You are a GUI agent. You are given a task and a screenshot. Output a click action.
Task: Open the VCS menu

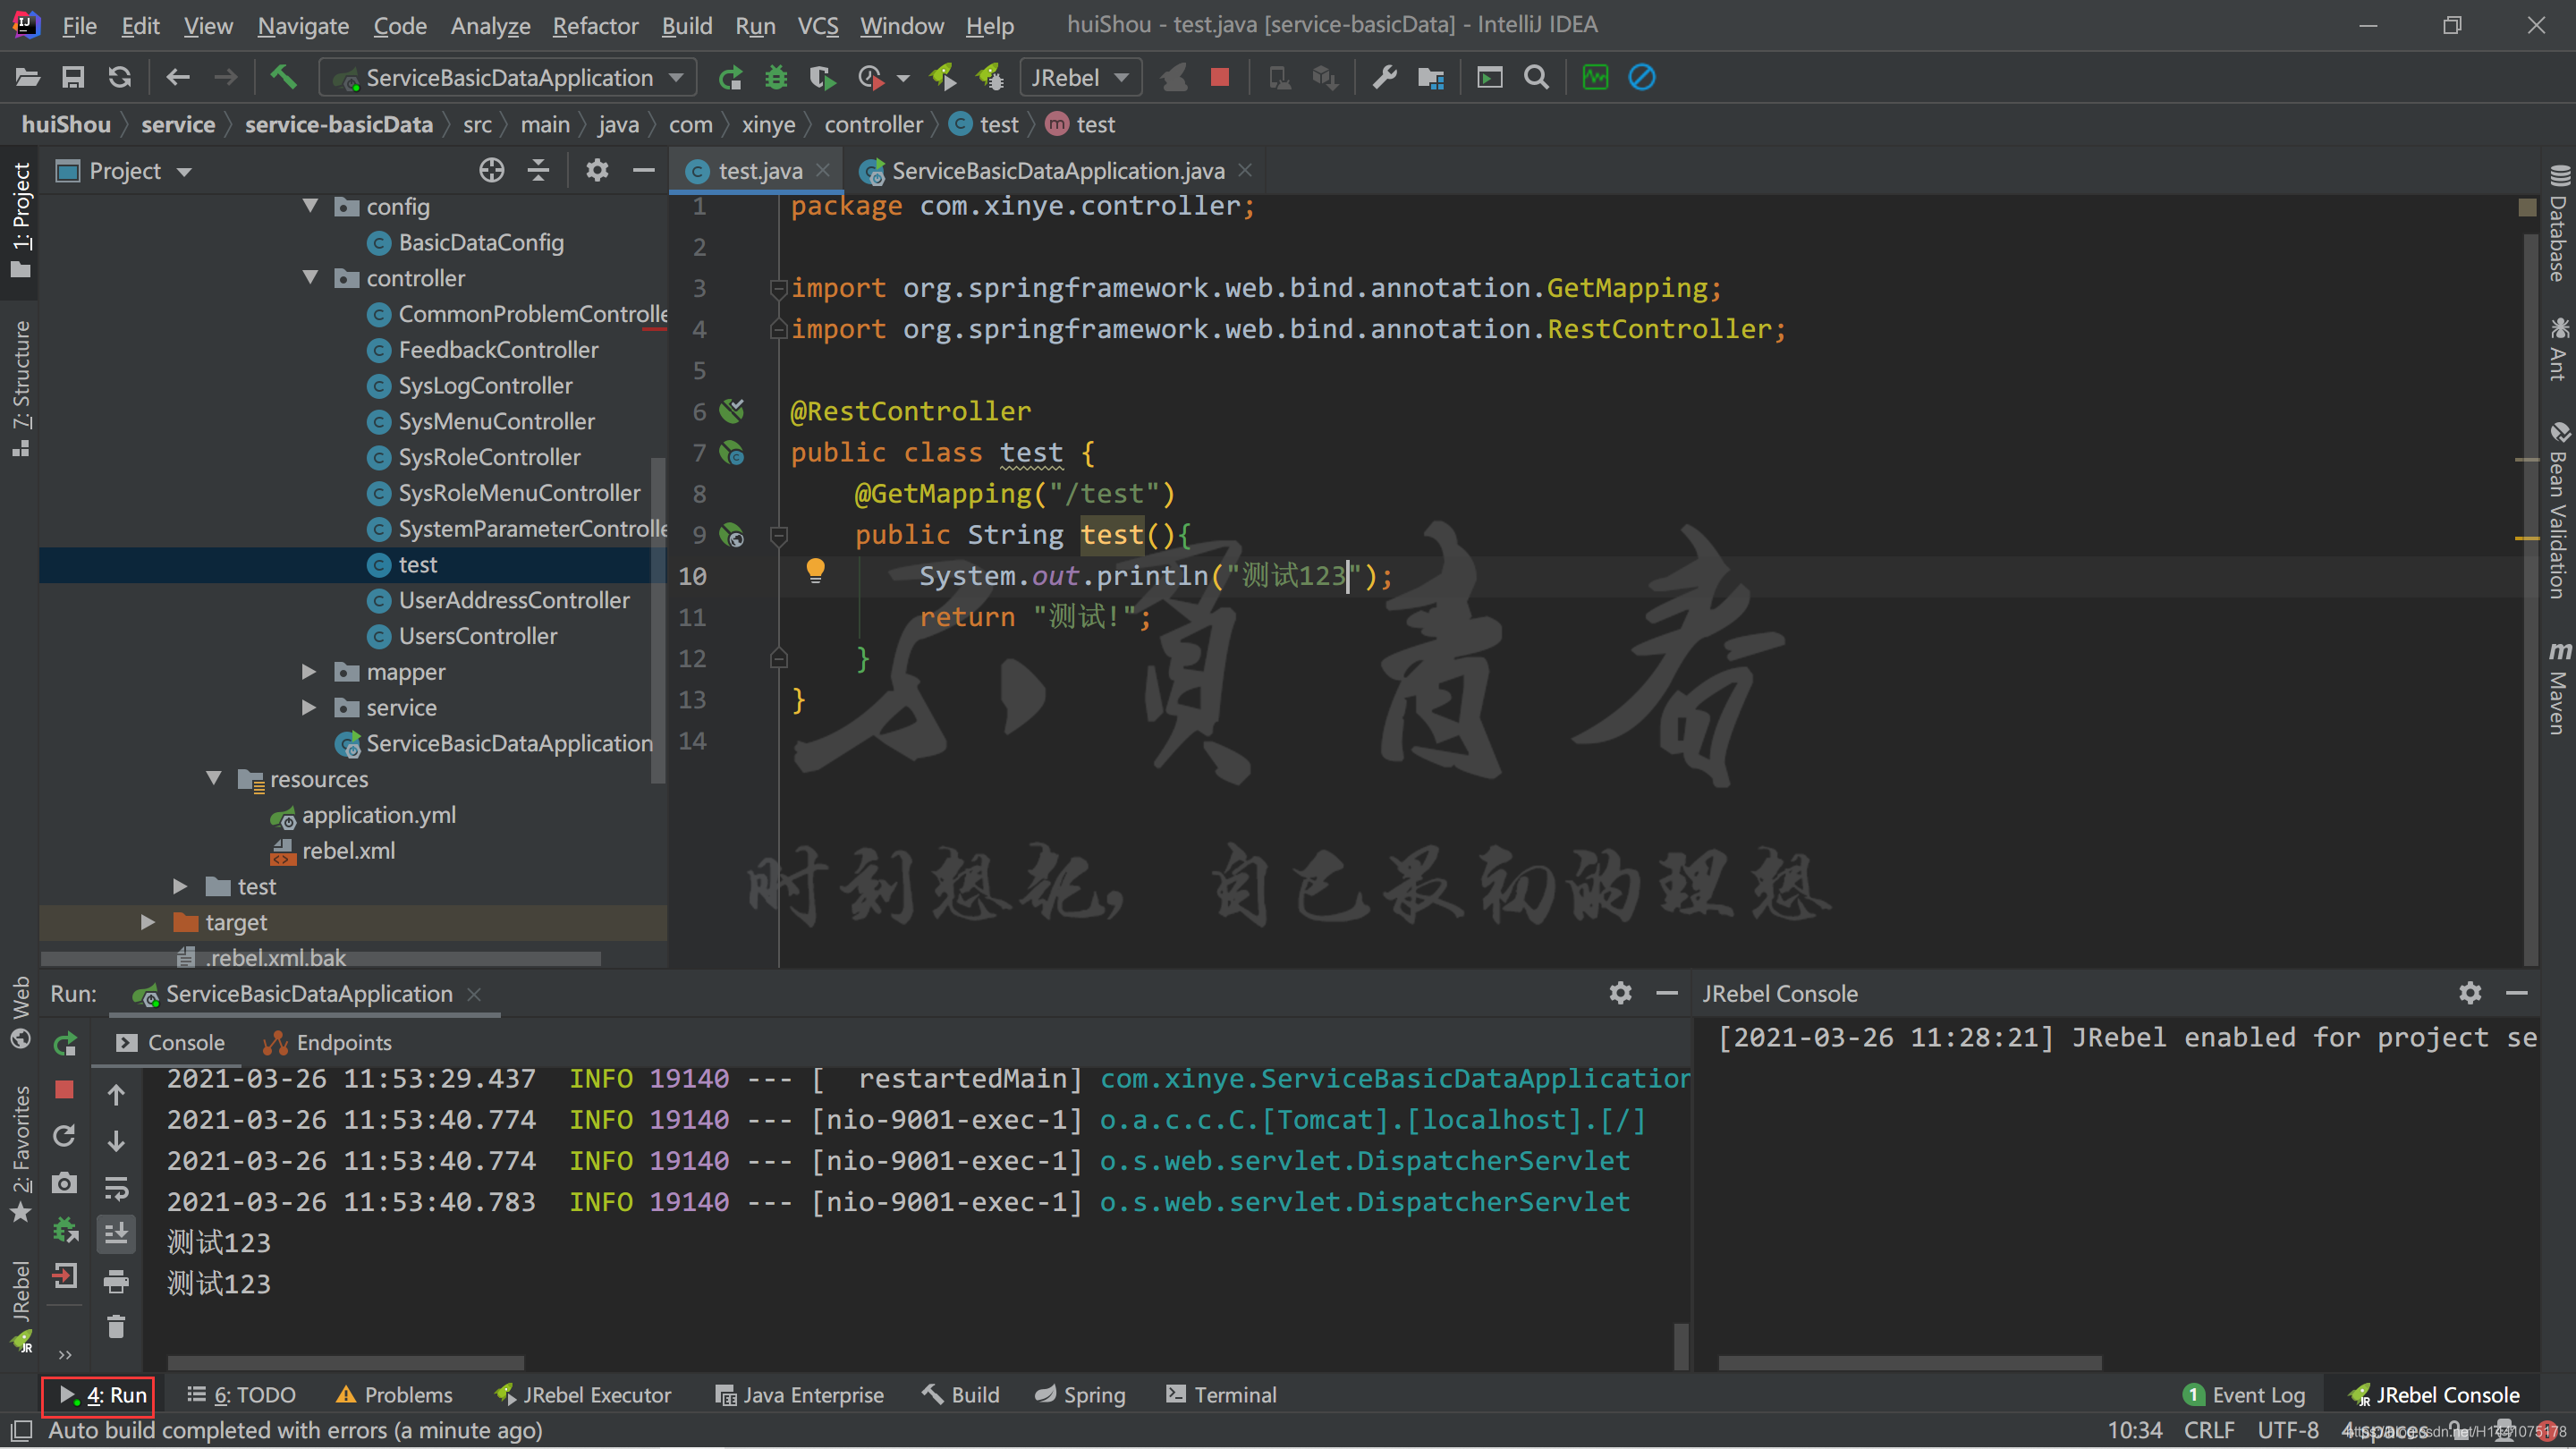[817, 25]
